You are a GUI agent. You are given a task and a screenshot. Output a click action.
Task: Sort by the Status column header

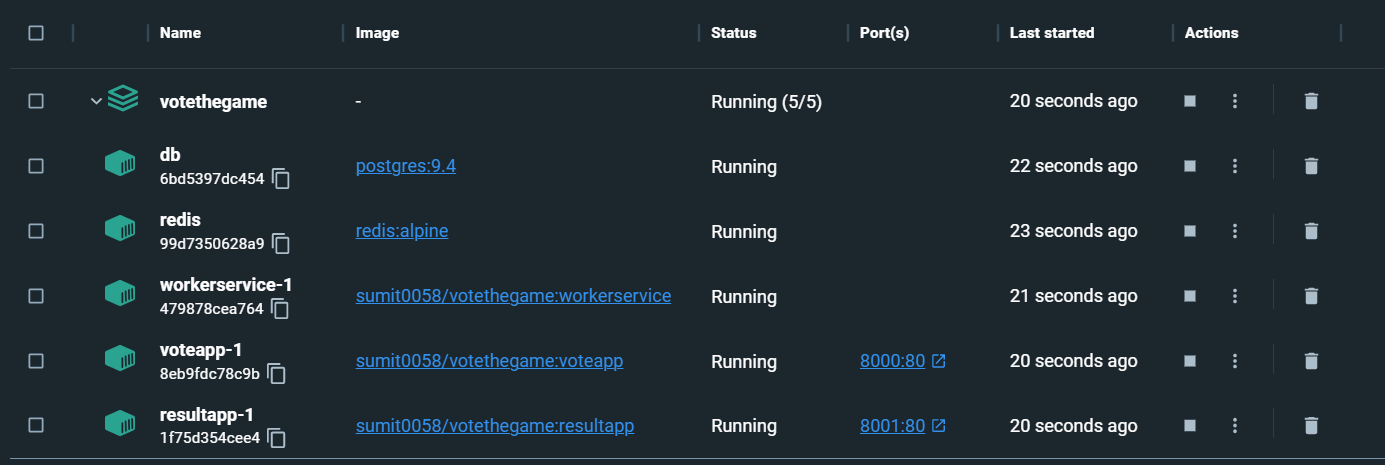pyautogui.click(x=733, y=33)
